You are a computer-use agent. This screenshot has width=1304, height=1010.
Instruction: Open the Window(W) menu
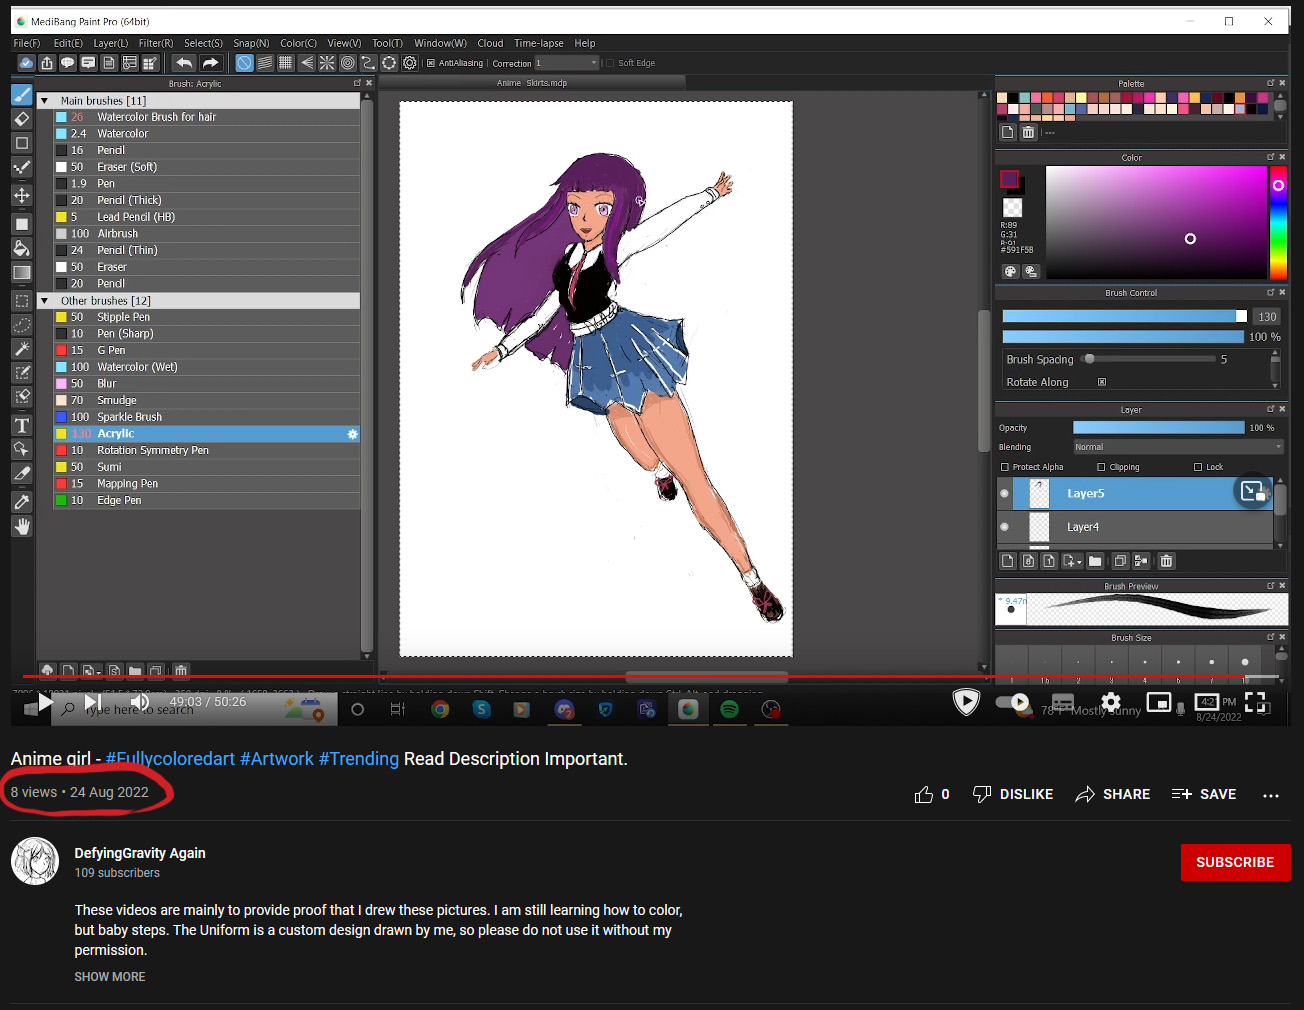click(x=440, y=43)
